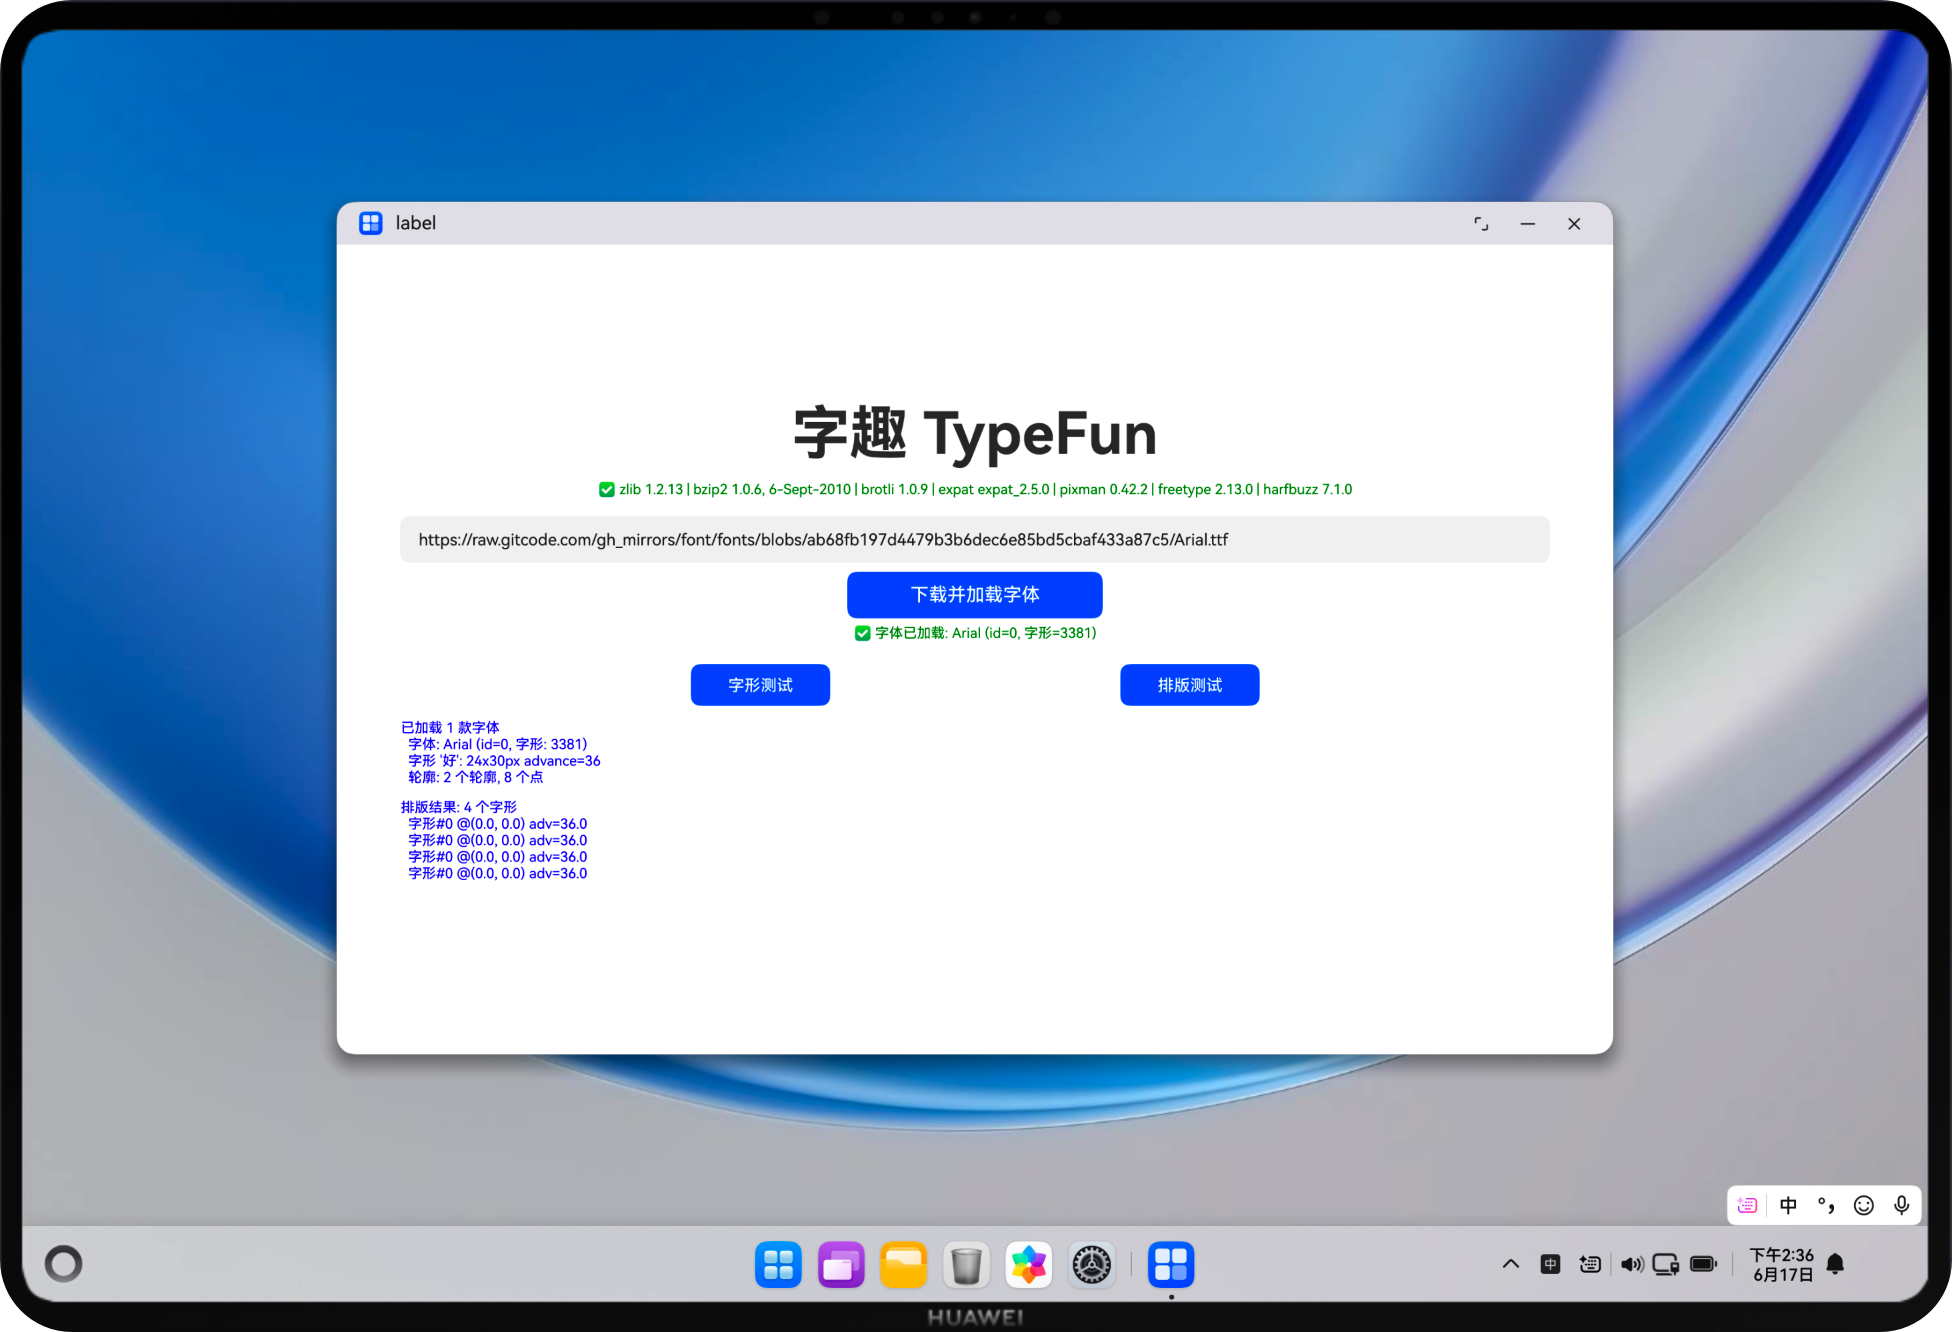Check the battery status icon
Viewport: 1952px width, 1332px height.
(x=1703, y=1265)
